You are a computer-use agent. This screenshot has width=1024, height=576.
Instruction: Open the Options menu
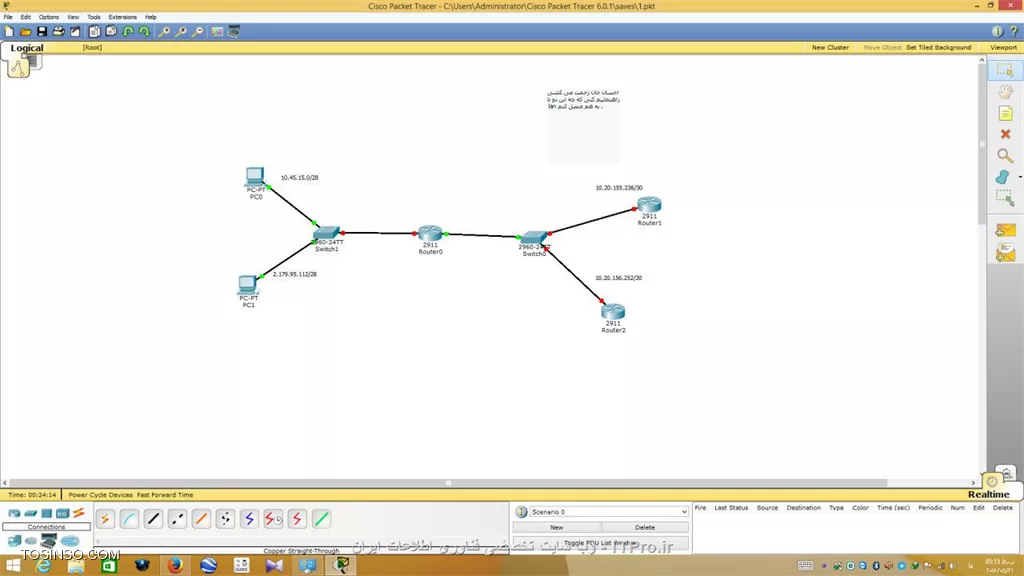[48, 17]
